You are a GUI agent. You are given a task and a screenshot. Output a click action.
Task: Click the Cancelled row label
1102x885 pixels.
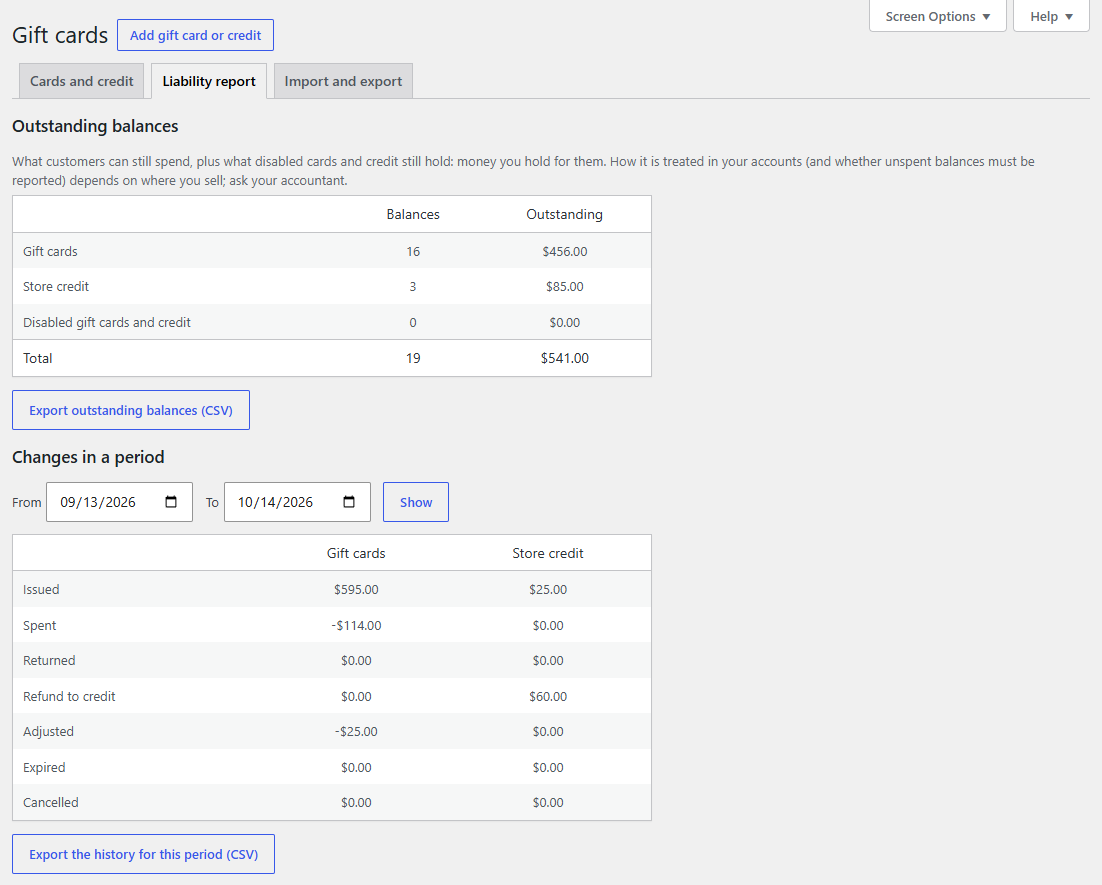click(51, 802)
